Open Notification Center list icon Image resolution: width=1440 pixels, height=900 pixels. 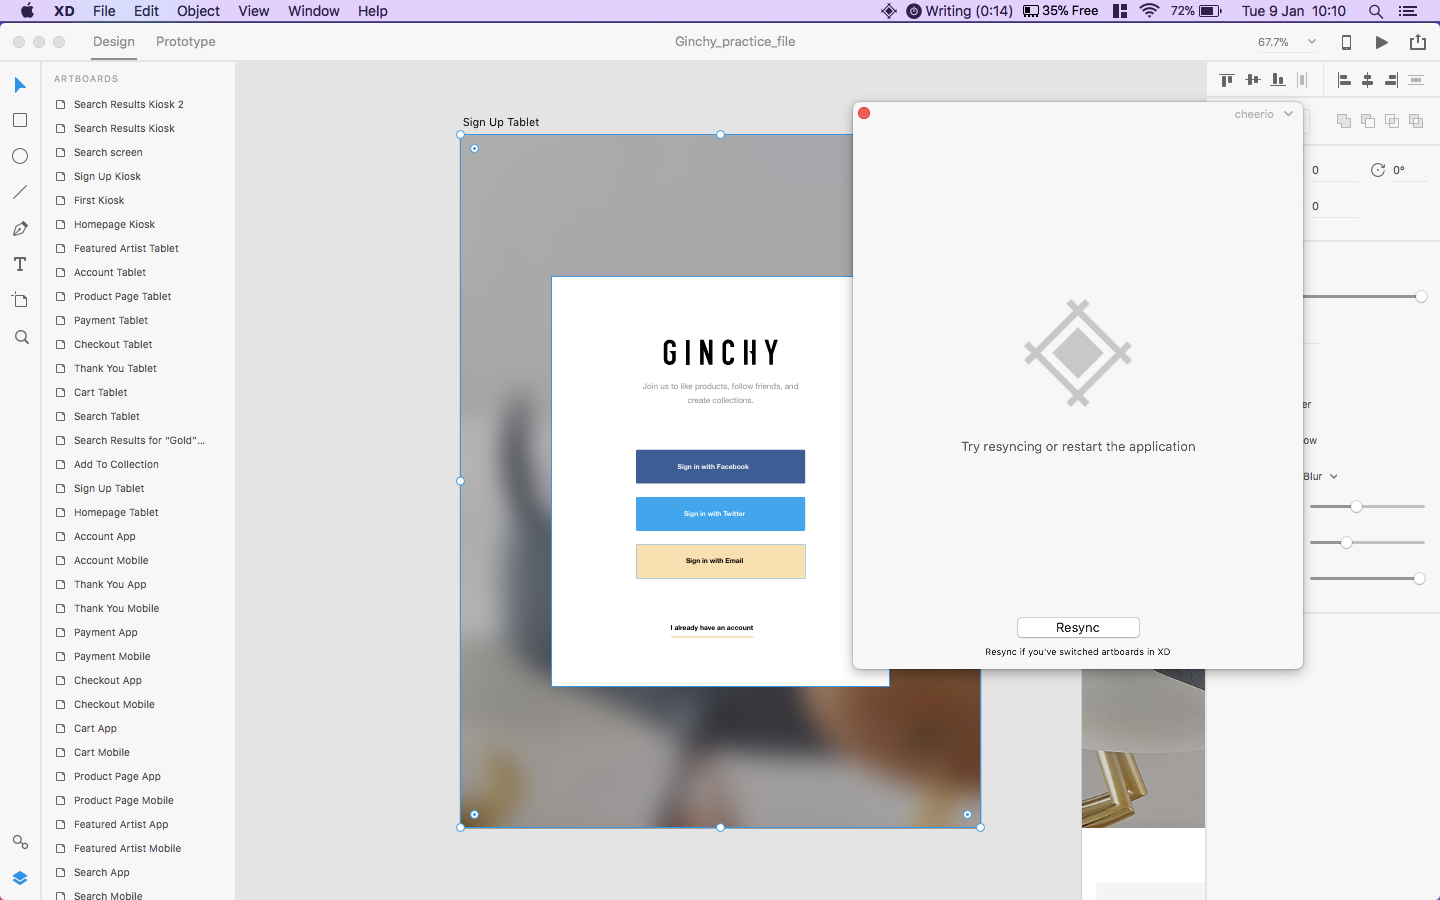pyautogui.click(x=1408, y=11)
